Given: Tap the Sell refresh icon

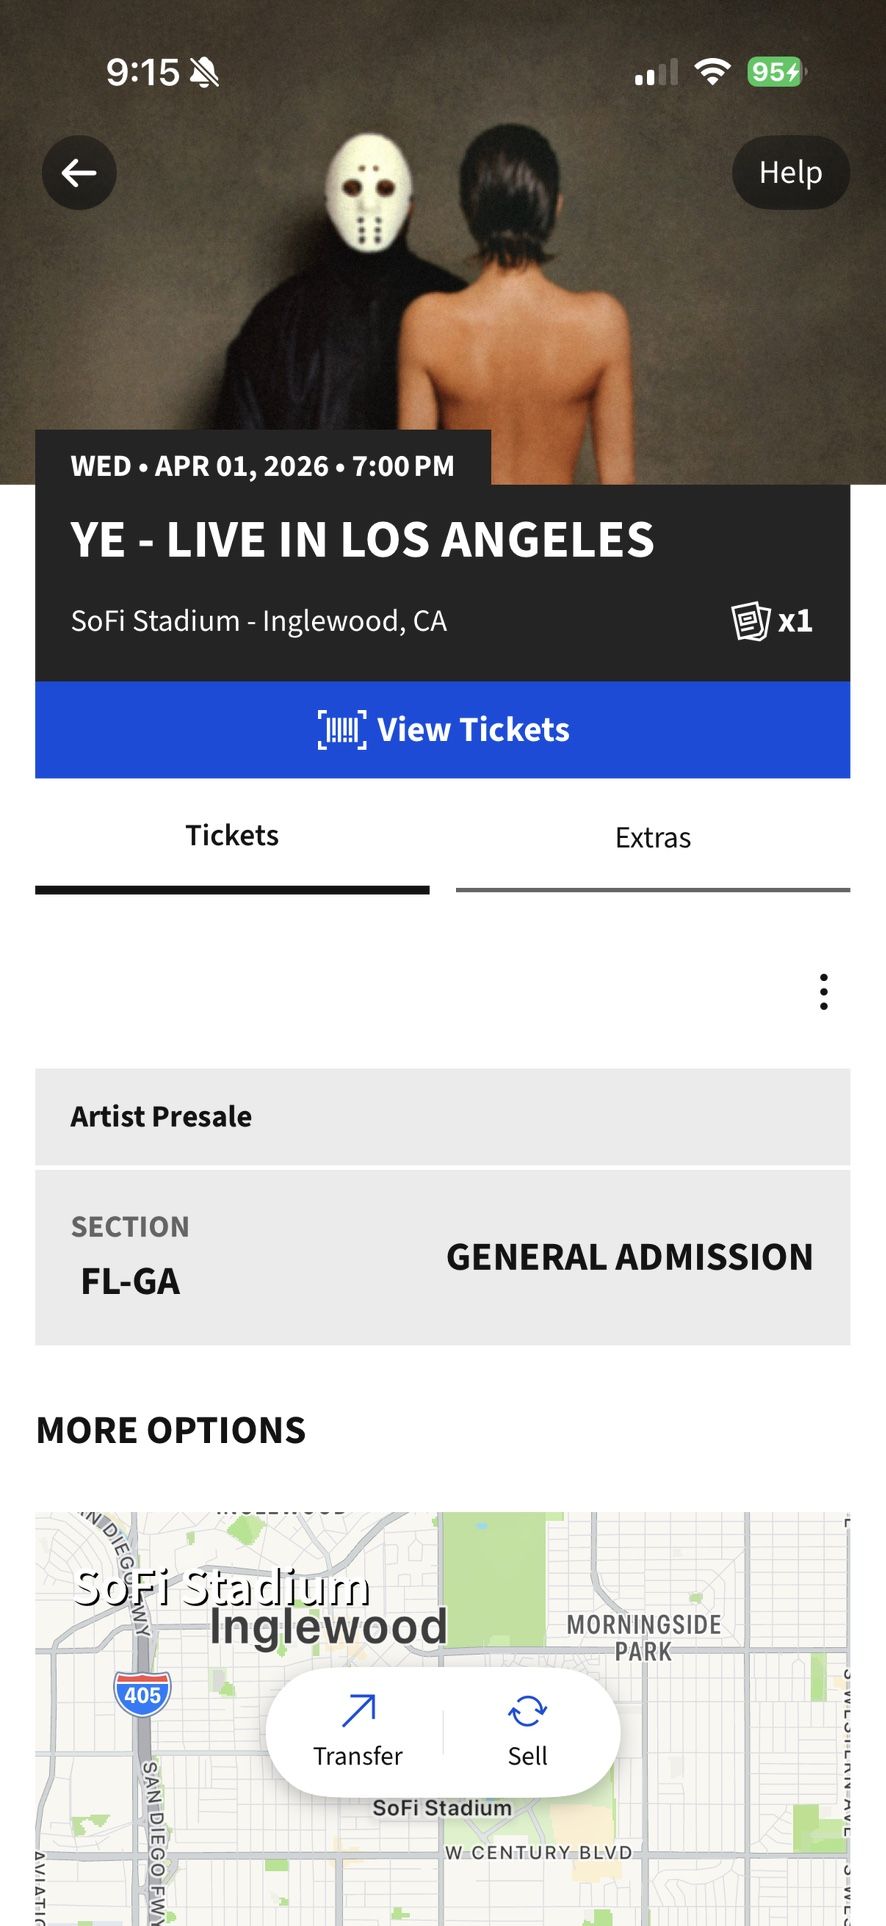Looking at the screenshot, I should pyautogui.click(x=527, y=1711).
